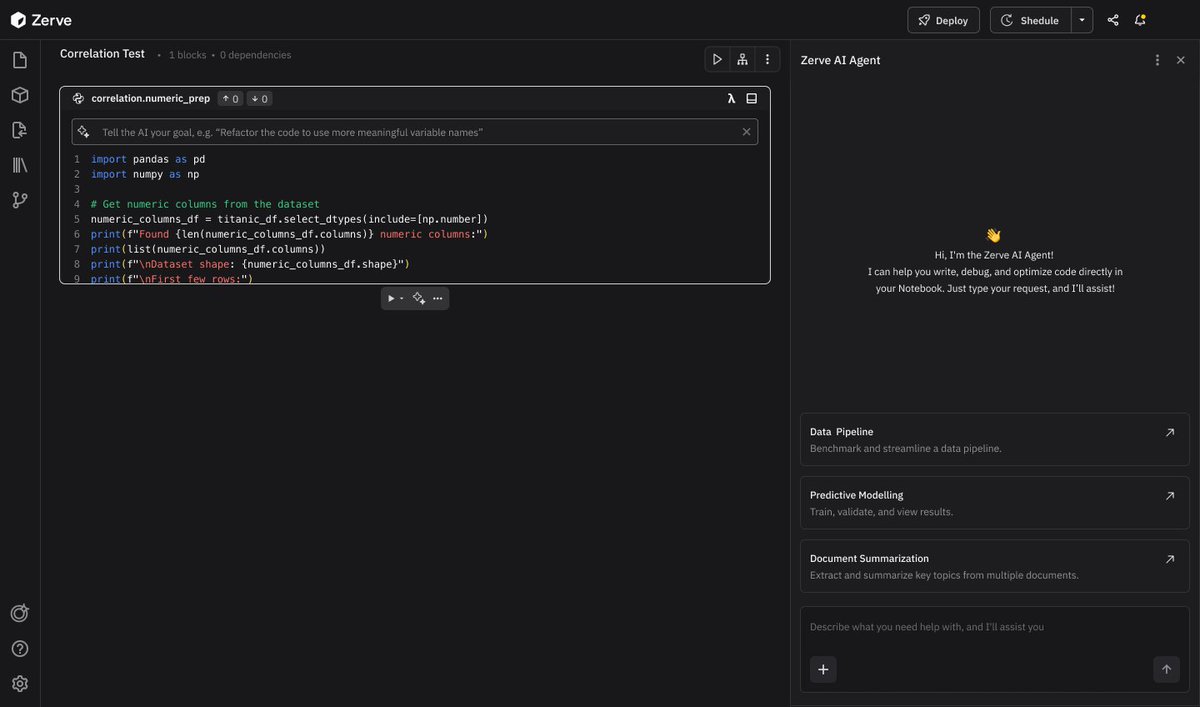Open the git branch icon in sidebar
Image resolution: width=1200 pixels, height=707 pixels.
tap(19, 200)
